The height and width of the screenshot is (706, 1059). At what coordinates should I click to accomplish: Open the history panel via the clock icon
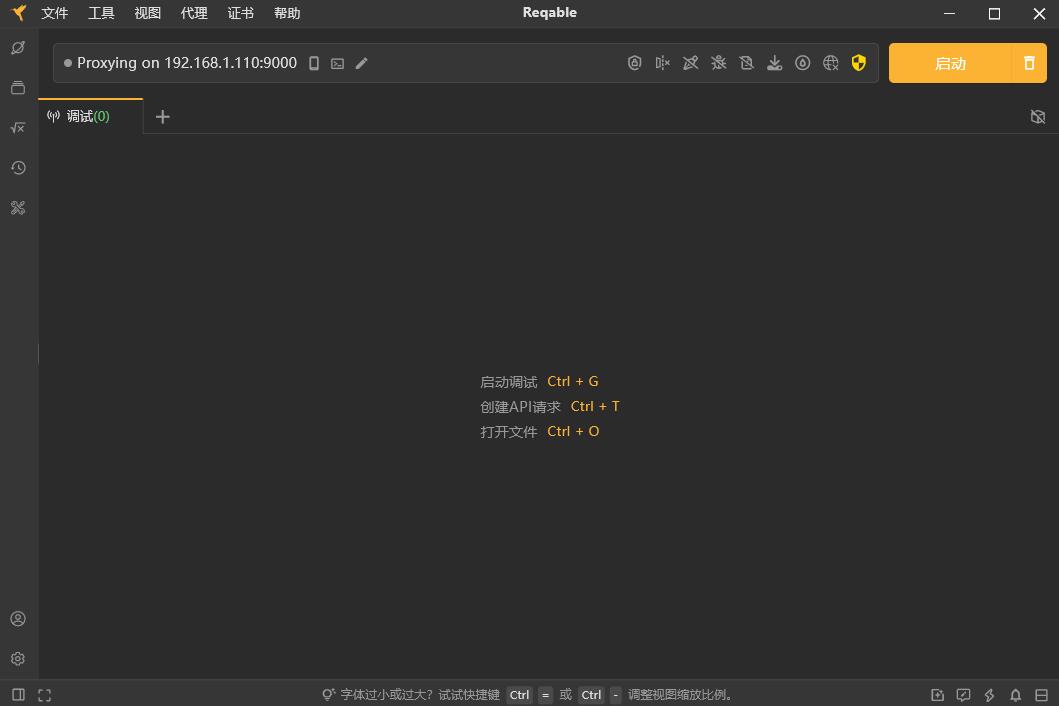tap(18, 168)
